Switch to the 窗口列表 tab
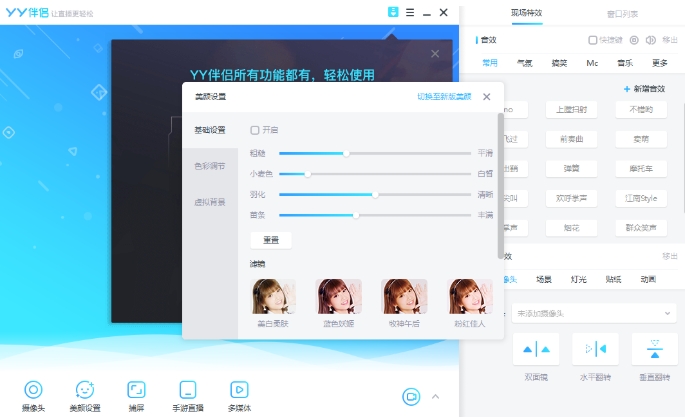 pyautogui.click(x=623, y=14)
